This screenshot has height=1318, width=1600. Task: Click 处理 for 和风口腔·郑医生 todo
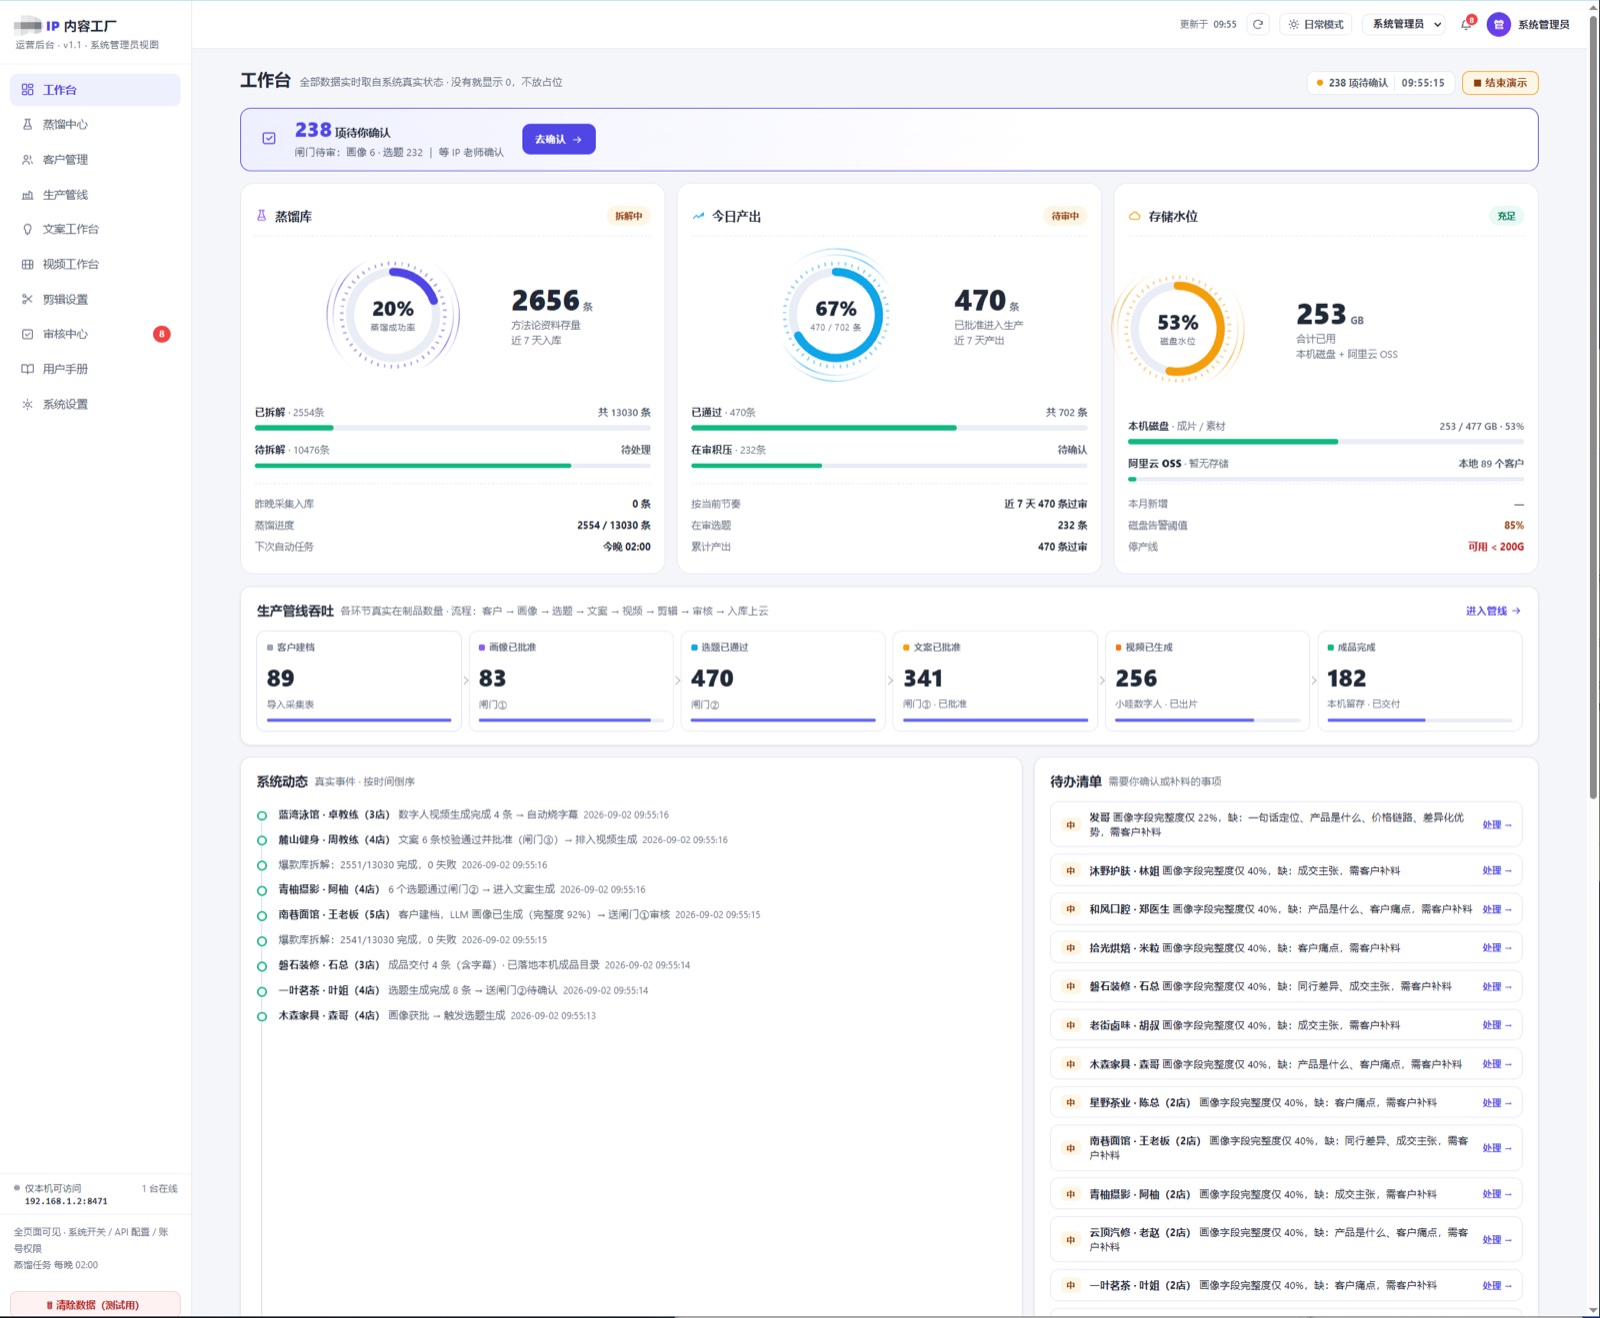[1496, 909]
